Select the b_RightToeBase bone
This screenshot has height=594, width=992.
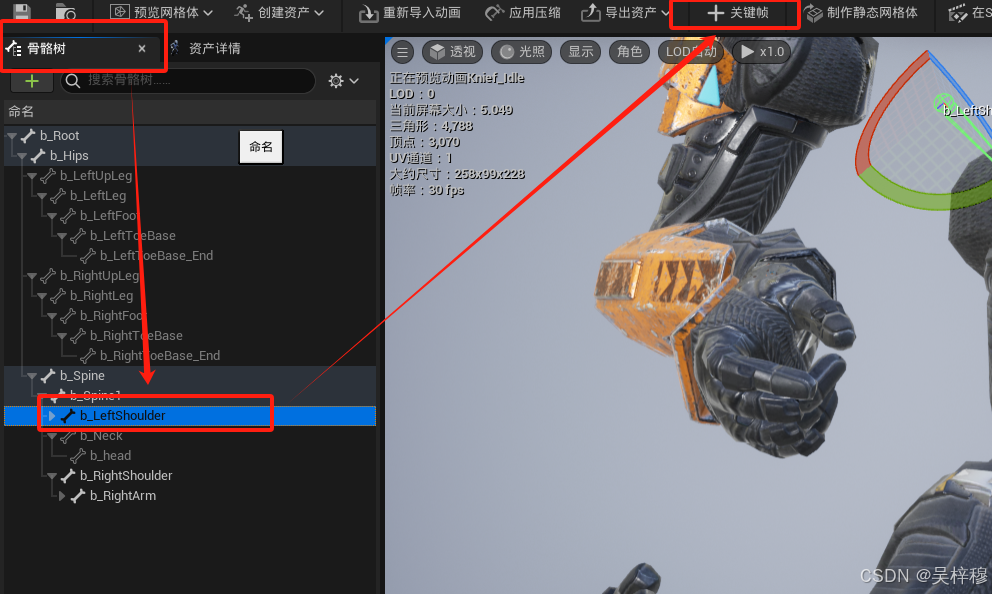tap(136, 336)
